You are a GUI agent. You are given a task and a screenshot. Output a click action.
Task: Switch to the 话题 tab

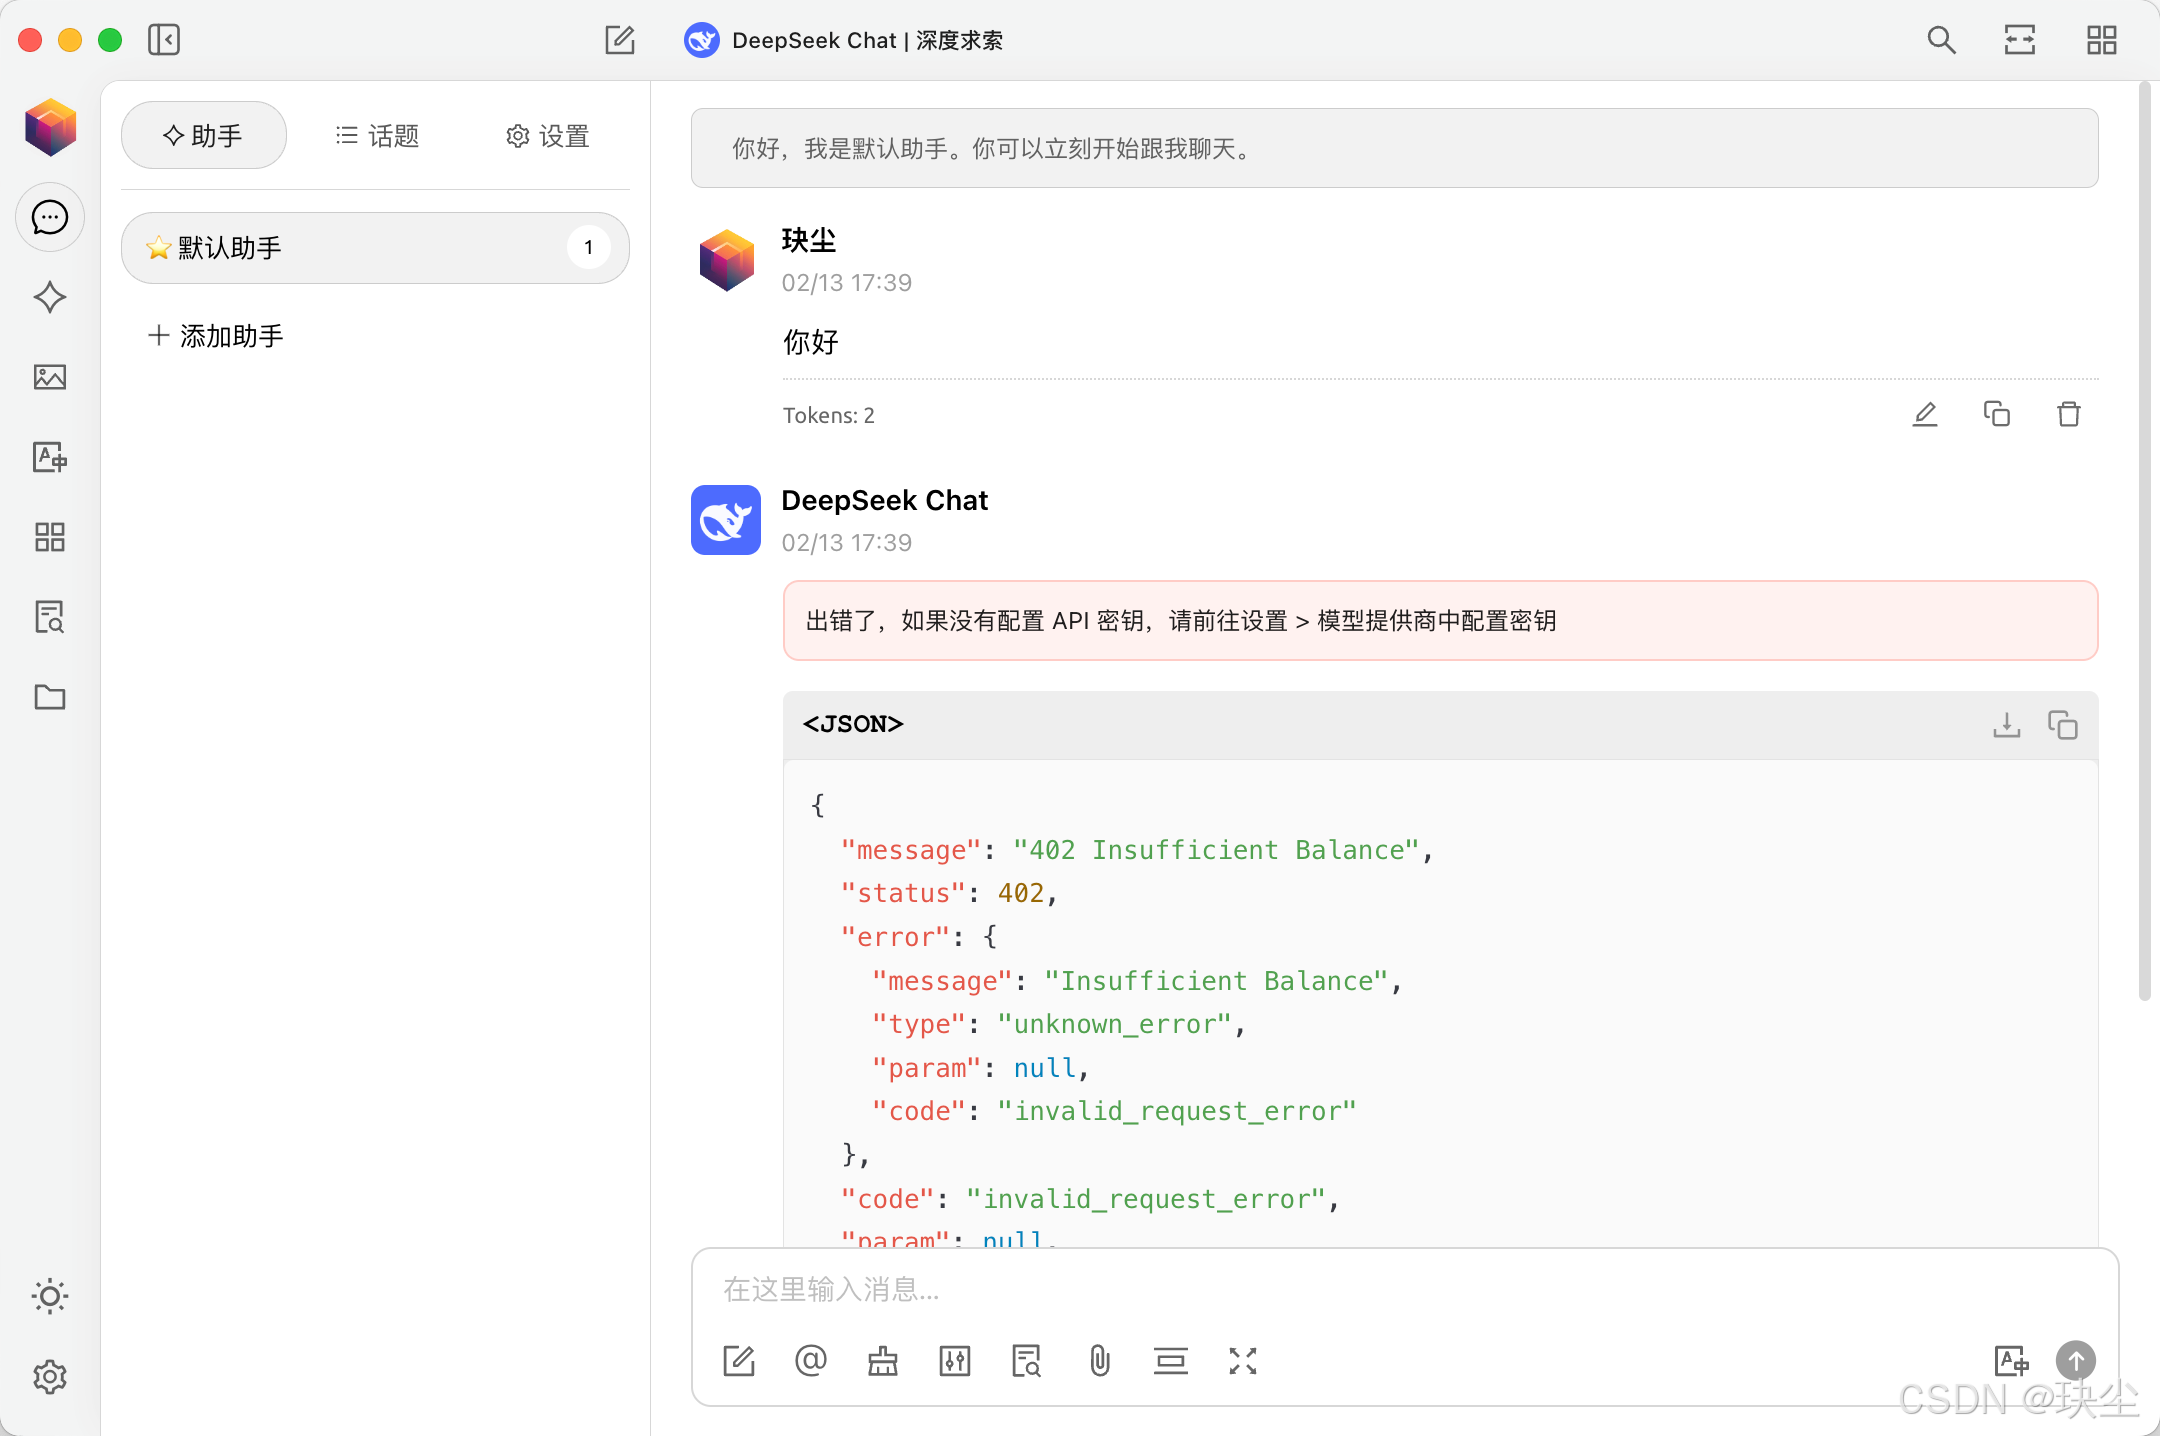(377, 136)
